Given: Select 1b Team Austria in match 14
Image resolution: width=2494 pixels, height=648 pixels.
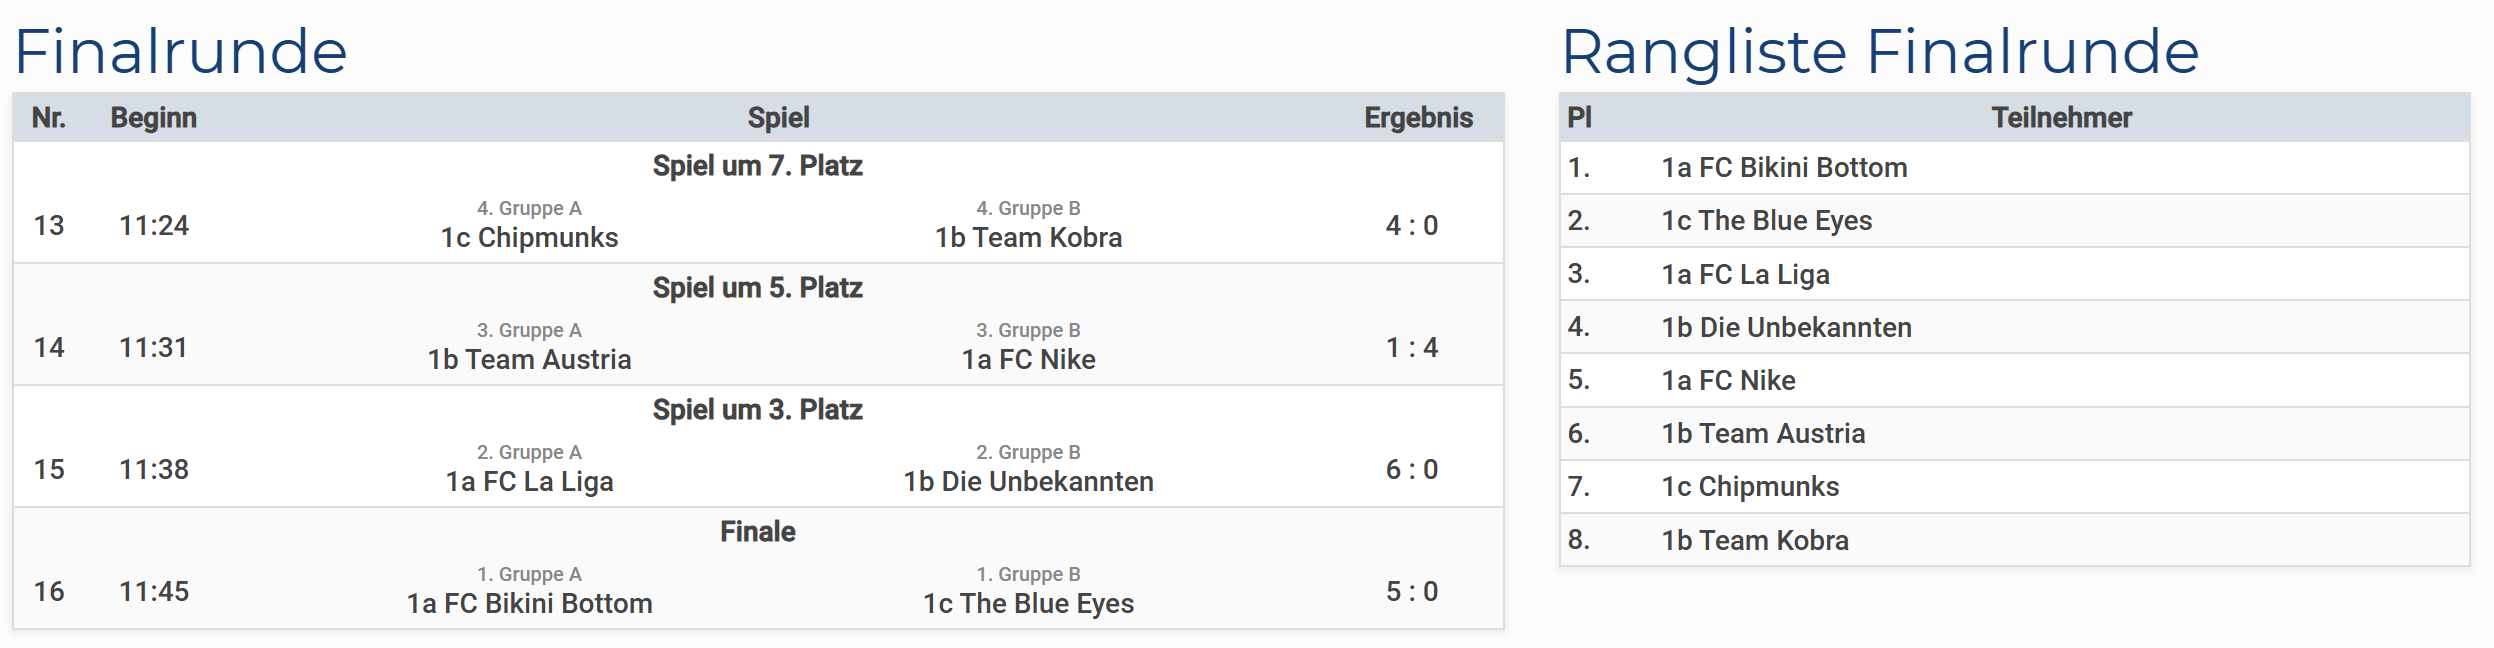Looking at the screenshot, I should 529,360.
